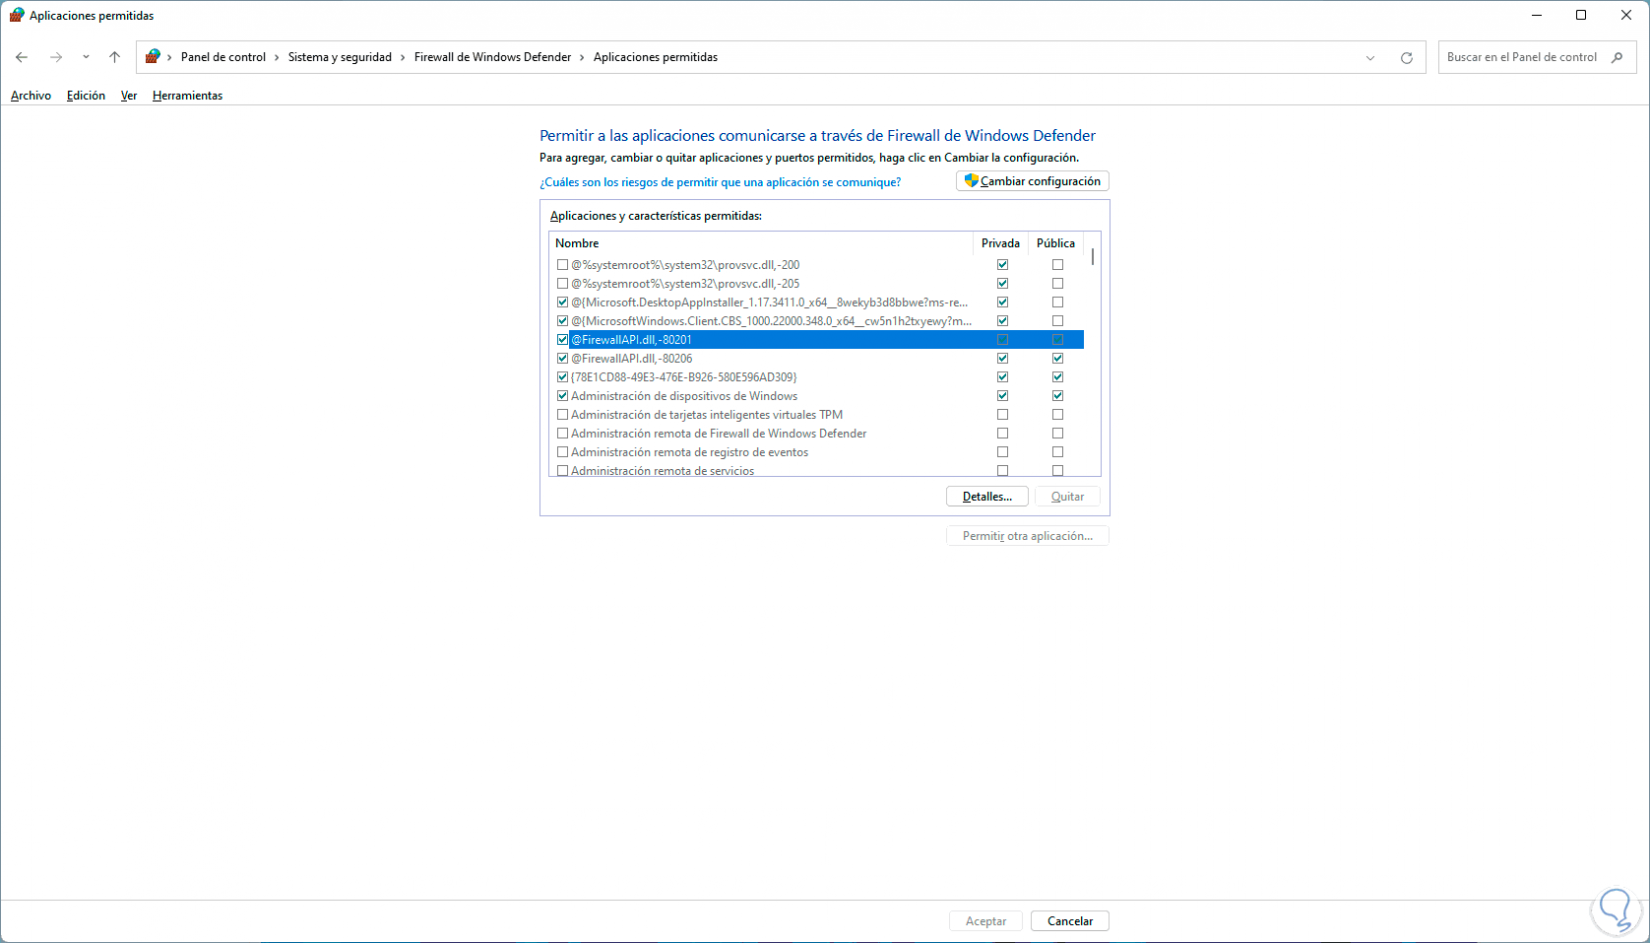The width and height of the screenshot is (1650, 943).
Task: Expand chevron after Firewall de Windows Defender breadcrumb
Action: tap(582, 57)
